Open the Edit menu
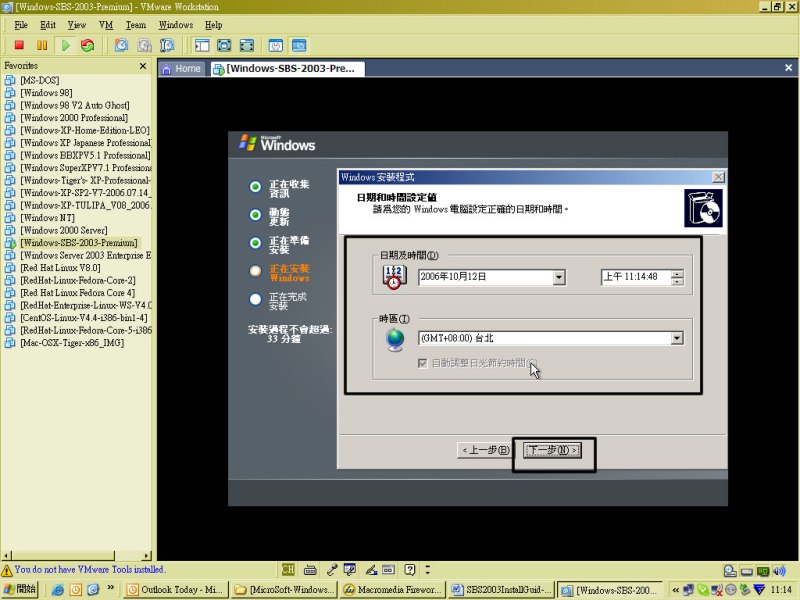800x600 pixels. pos(48,24)
